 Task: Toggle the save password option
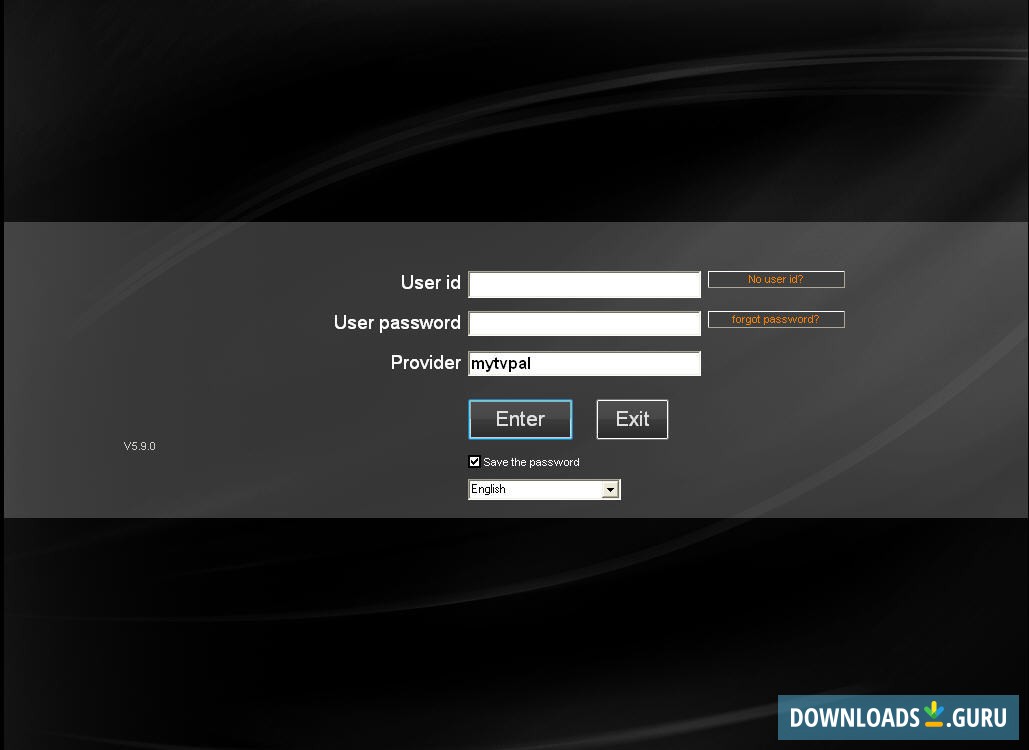pos(474,461)
